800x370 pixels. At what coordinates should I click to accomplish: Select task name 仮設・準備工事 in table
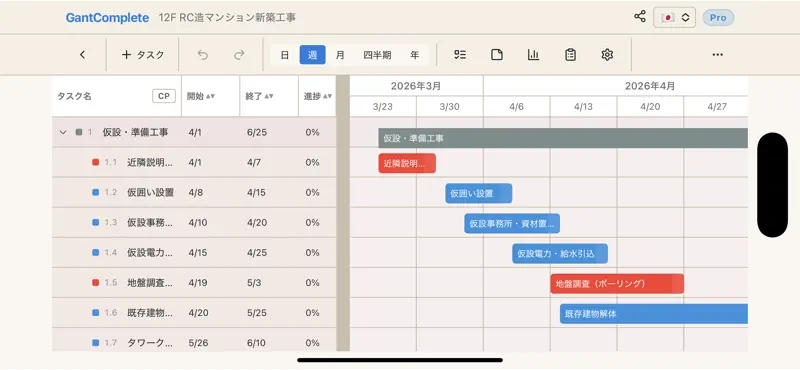135,132
